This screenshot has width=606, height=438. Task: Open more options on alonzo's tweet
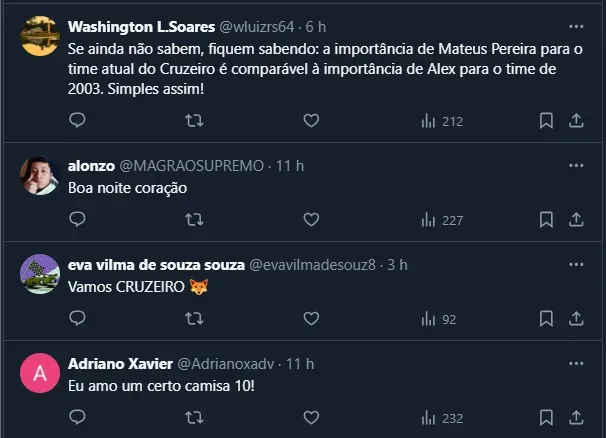coord(576,165)
